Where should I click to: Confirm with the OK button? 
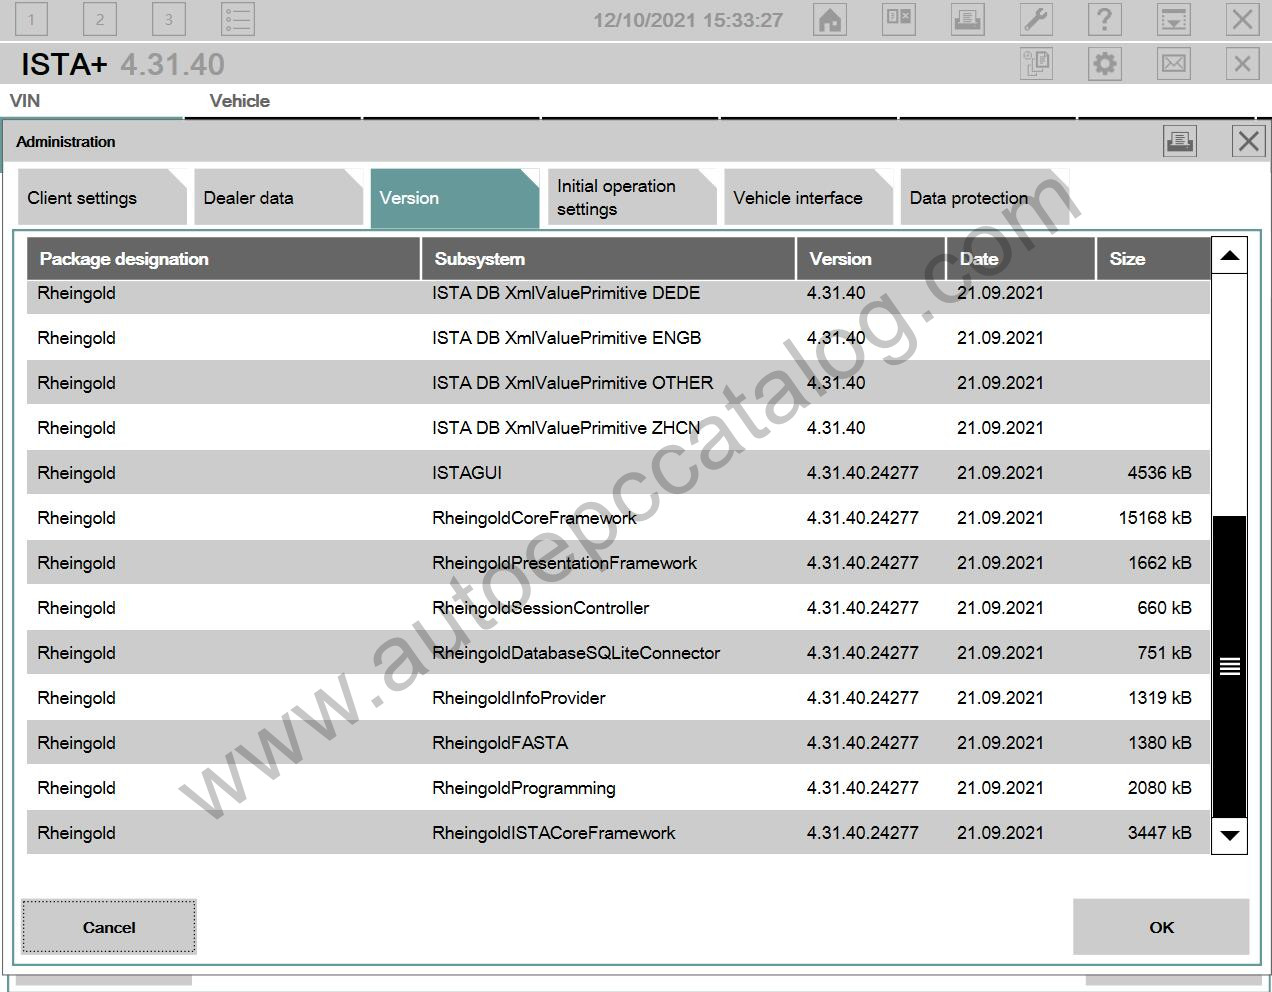tap(1161, 927)
